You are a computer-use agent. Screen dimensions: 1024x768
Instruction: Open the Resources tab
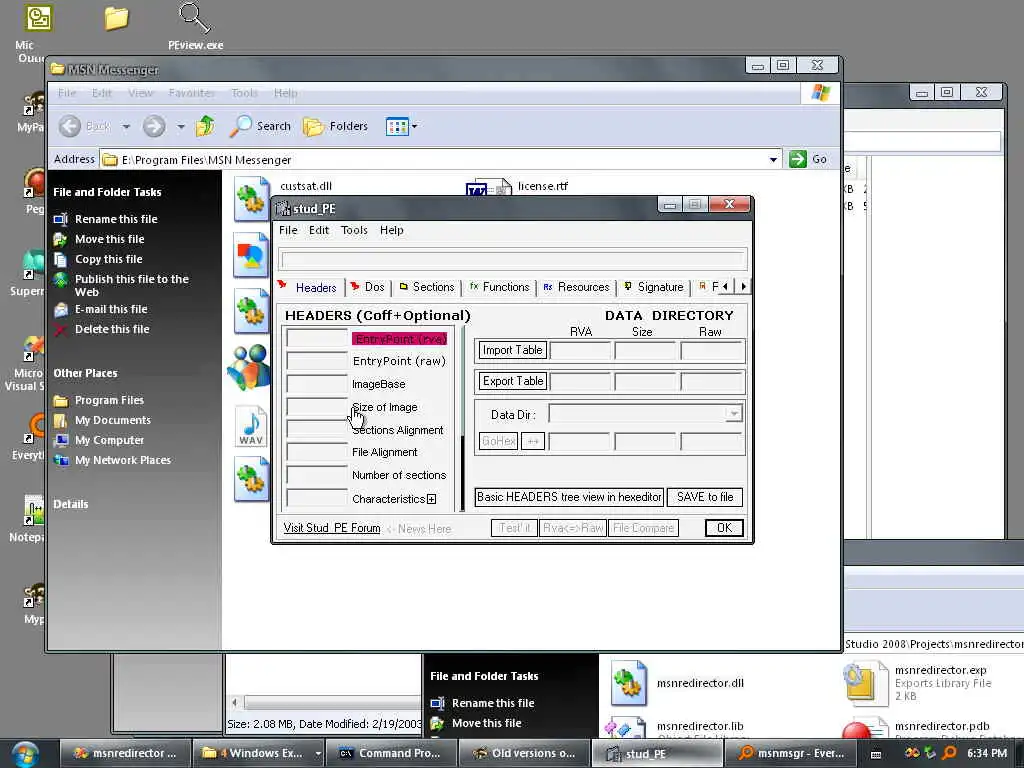coord(576,287)
